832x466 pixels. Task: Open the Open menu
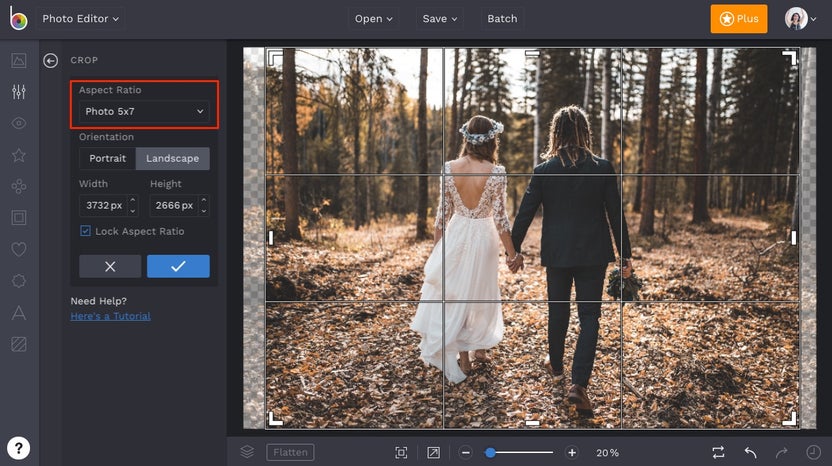tap(374, 18)
